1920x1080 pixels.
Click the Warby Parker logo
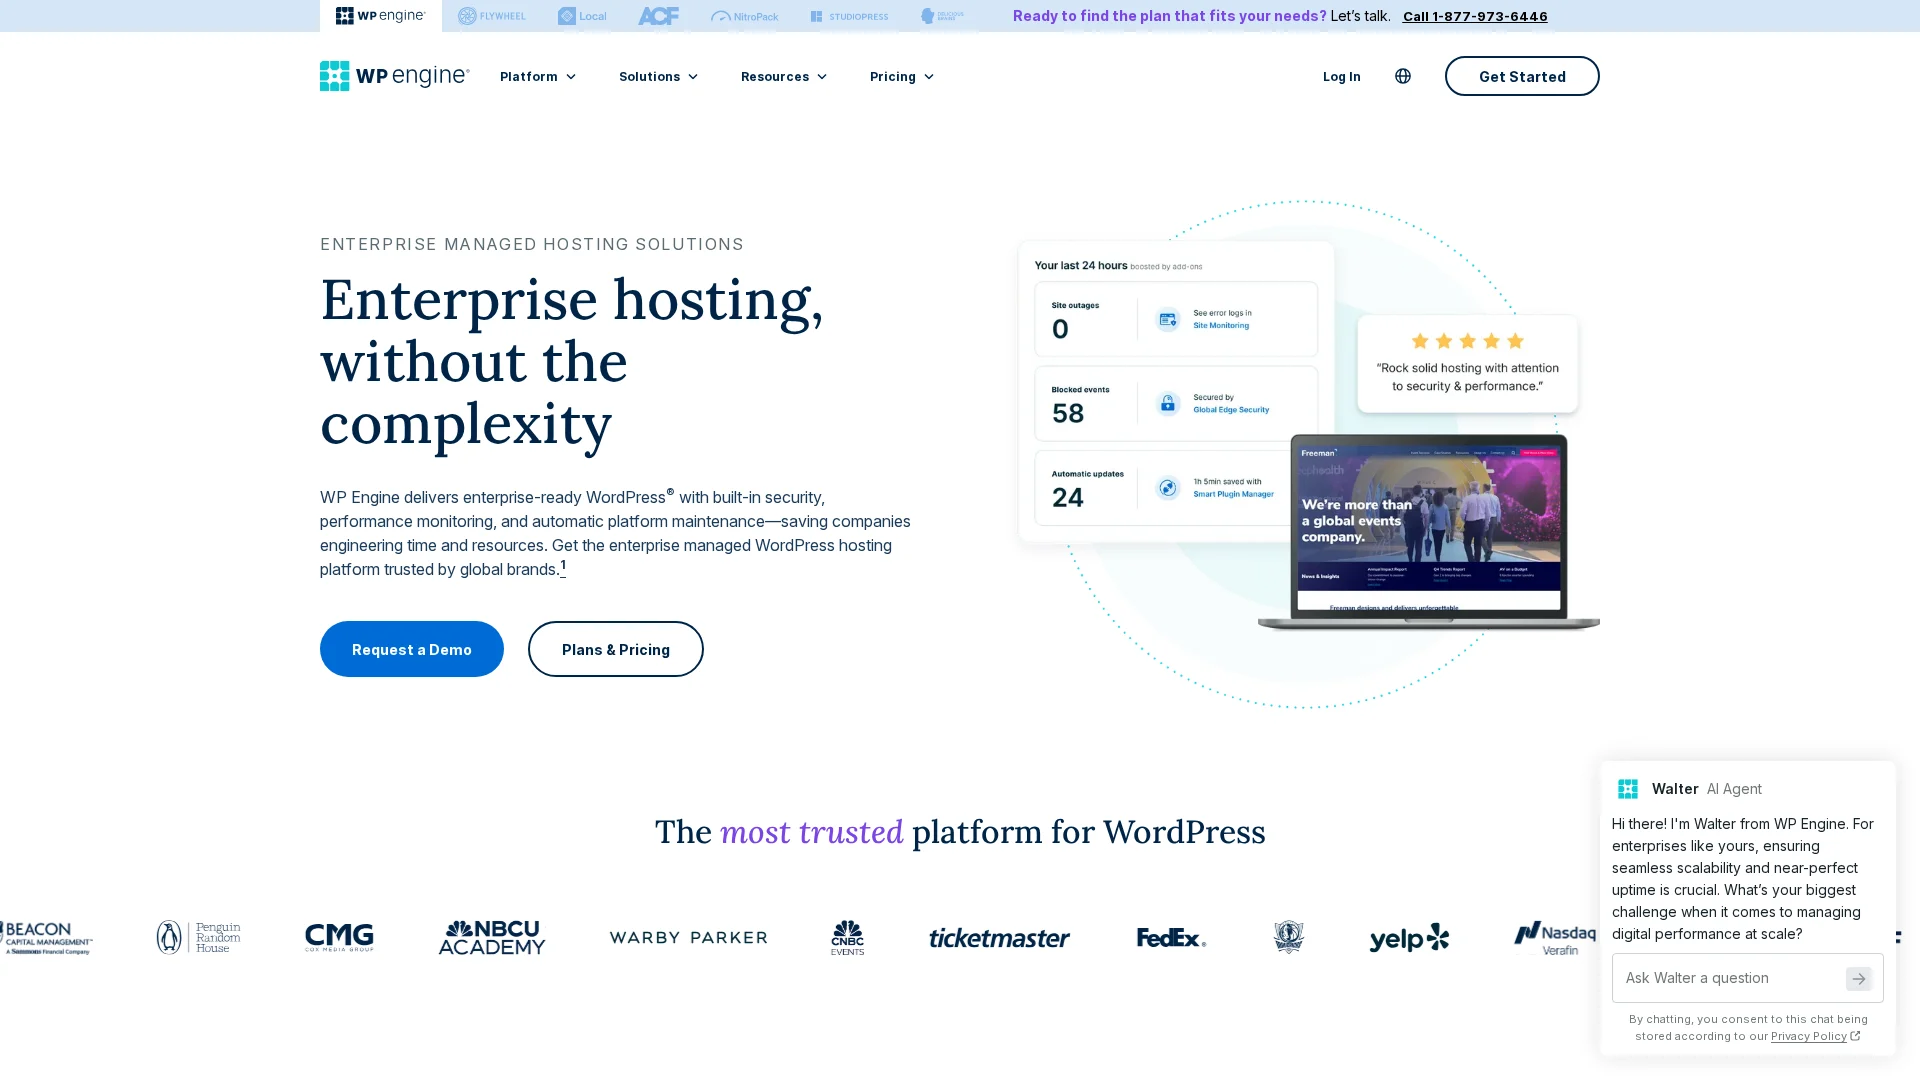click(x=688, y=937)
